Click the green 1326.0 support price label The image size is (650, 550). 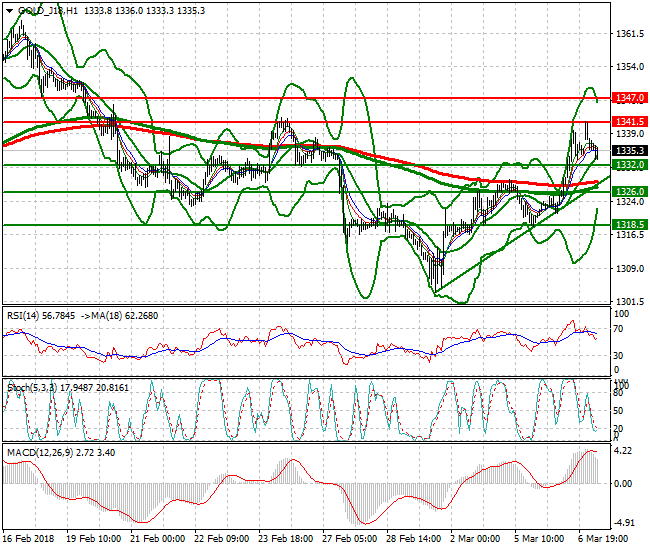point(630,191)
